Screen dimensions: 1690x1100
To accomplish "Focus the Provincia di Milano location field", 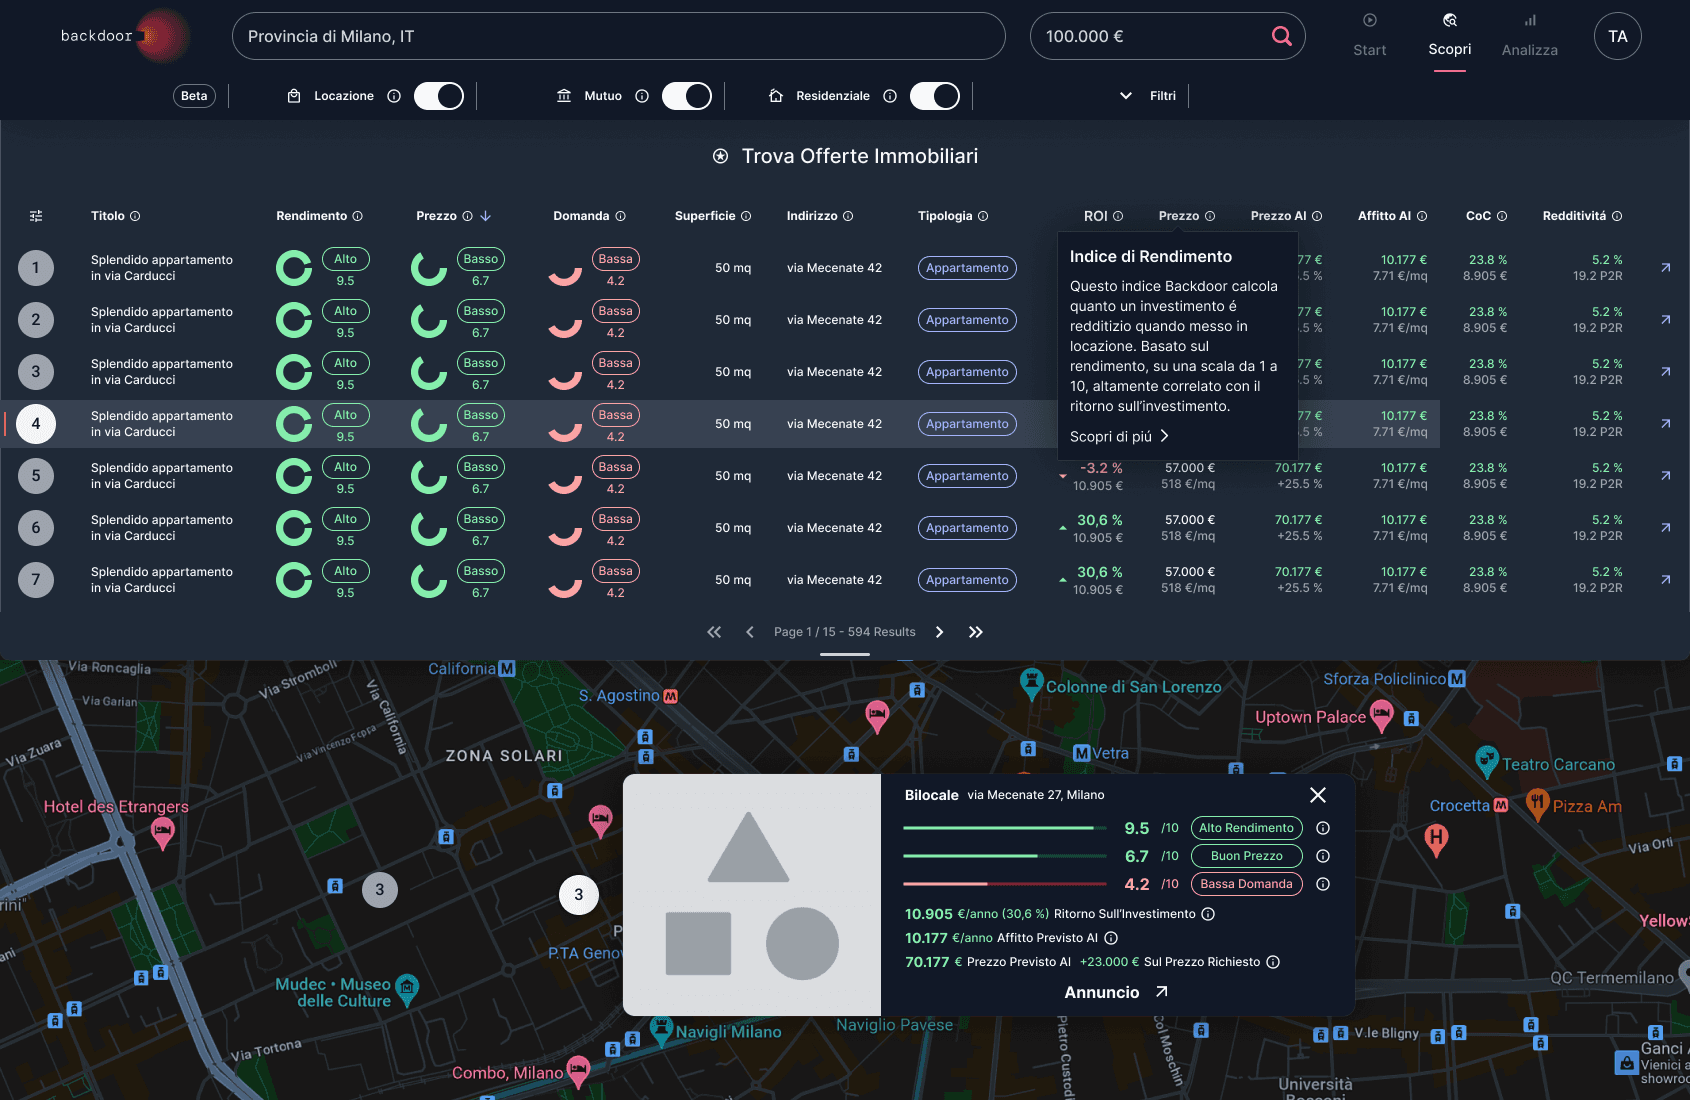I will click(x=618, y=36).
